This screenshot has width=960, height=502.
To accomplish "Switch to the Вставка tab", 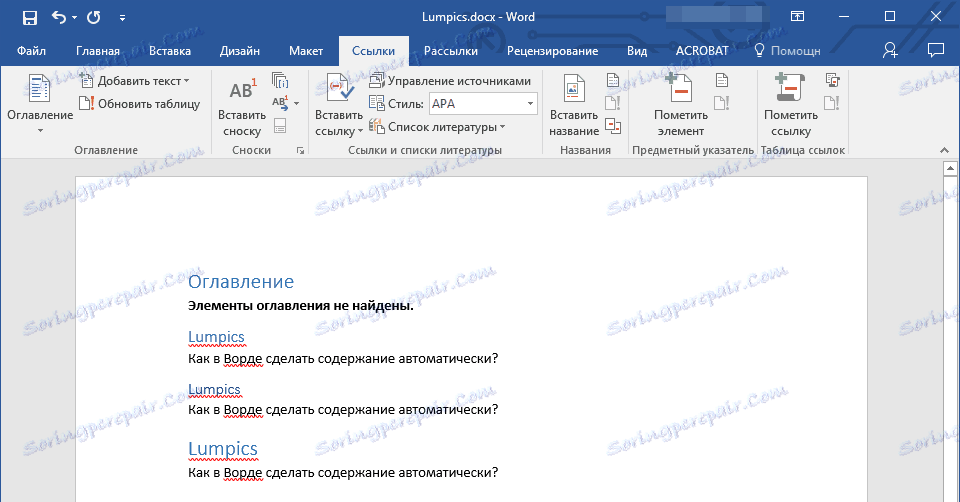I will (170, 51).
